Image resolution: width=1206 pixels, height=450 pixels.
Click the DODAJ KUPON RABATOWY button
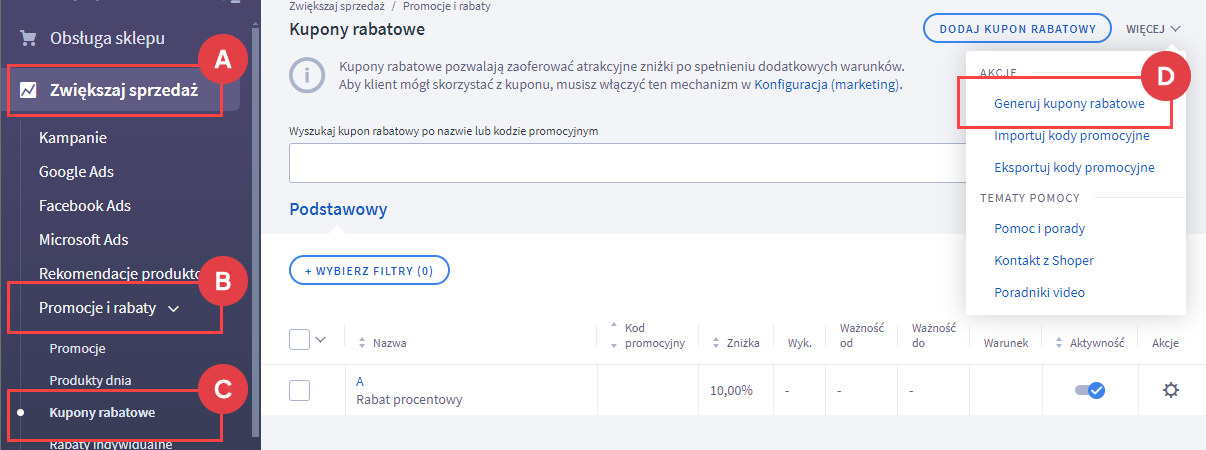(x=1018, y=29)
